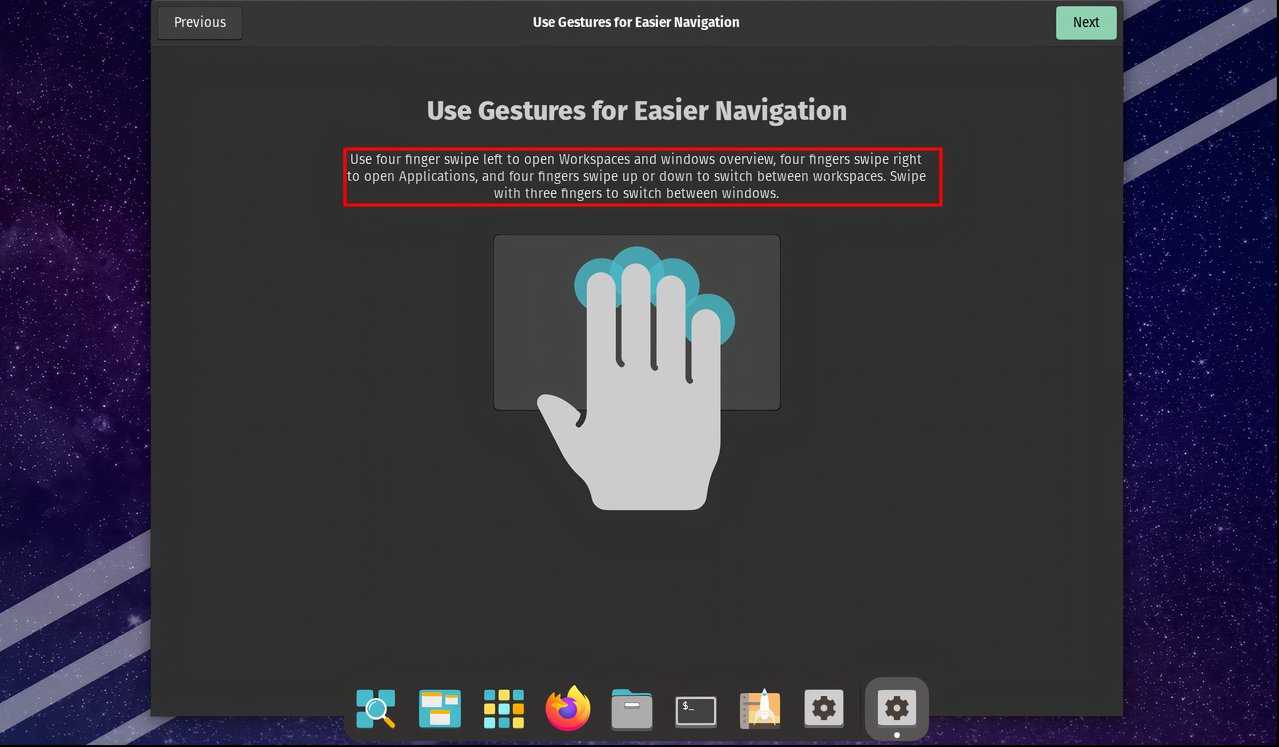Click the touchpad illustration
The width and height of the screenshot is (1279, 747).
636,322
